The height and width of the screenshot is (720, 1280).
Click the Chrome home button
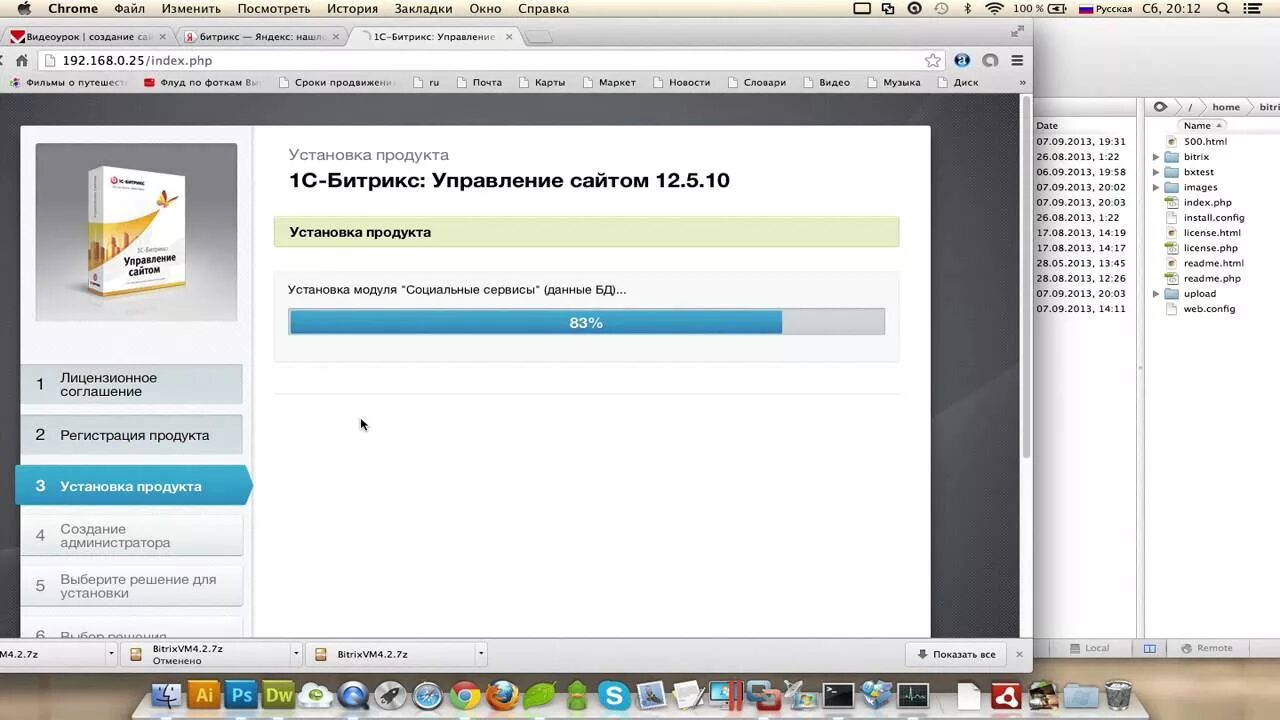coord(21,60)
